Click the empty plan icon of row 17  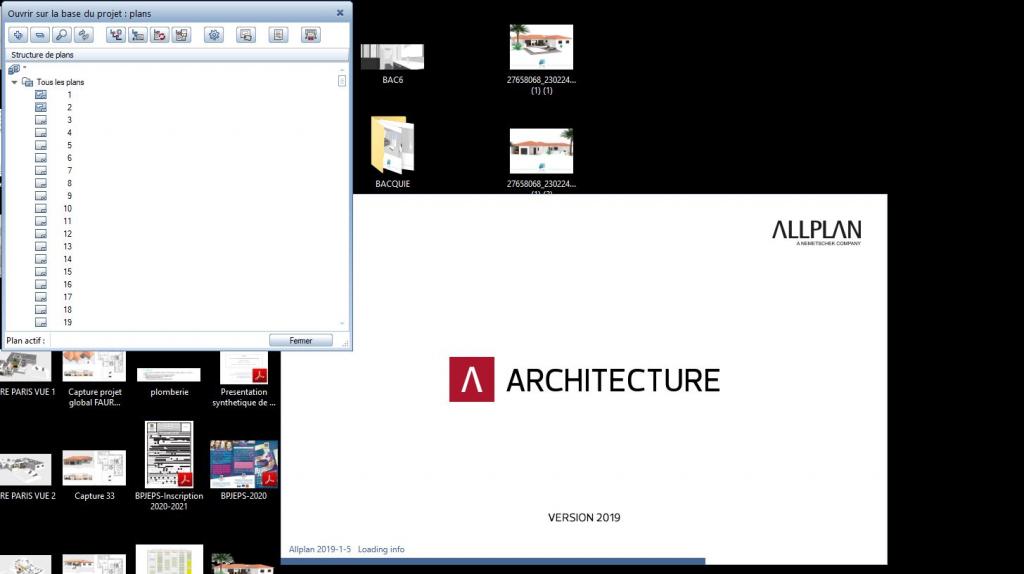(x=40, y=296)
